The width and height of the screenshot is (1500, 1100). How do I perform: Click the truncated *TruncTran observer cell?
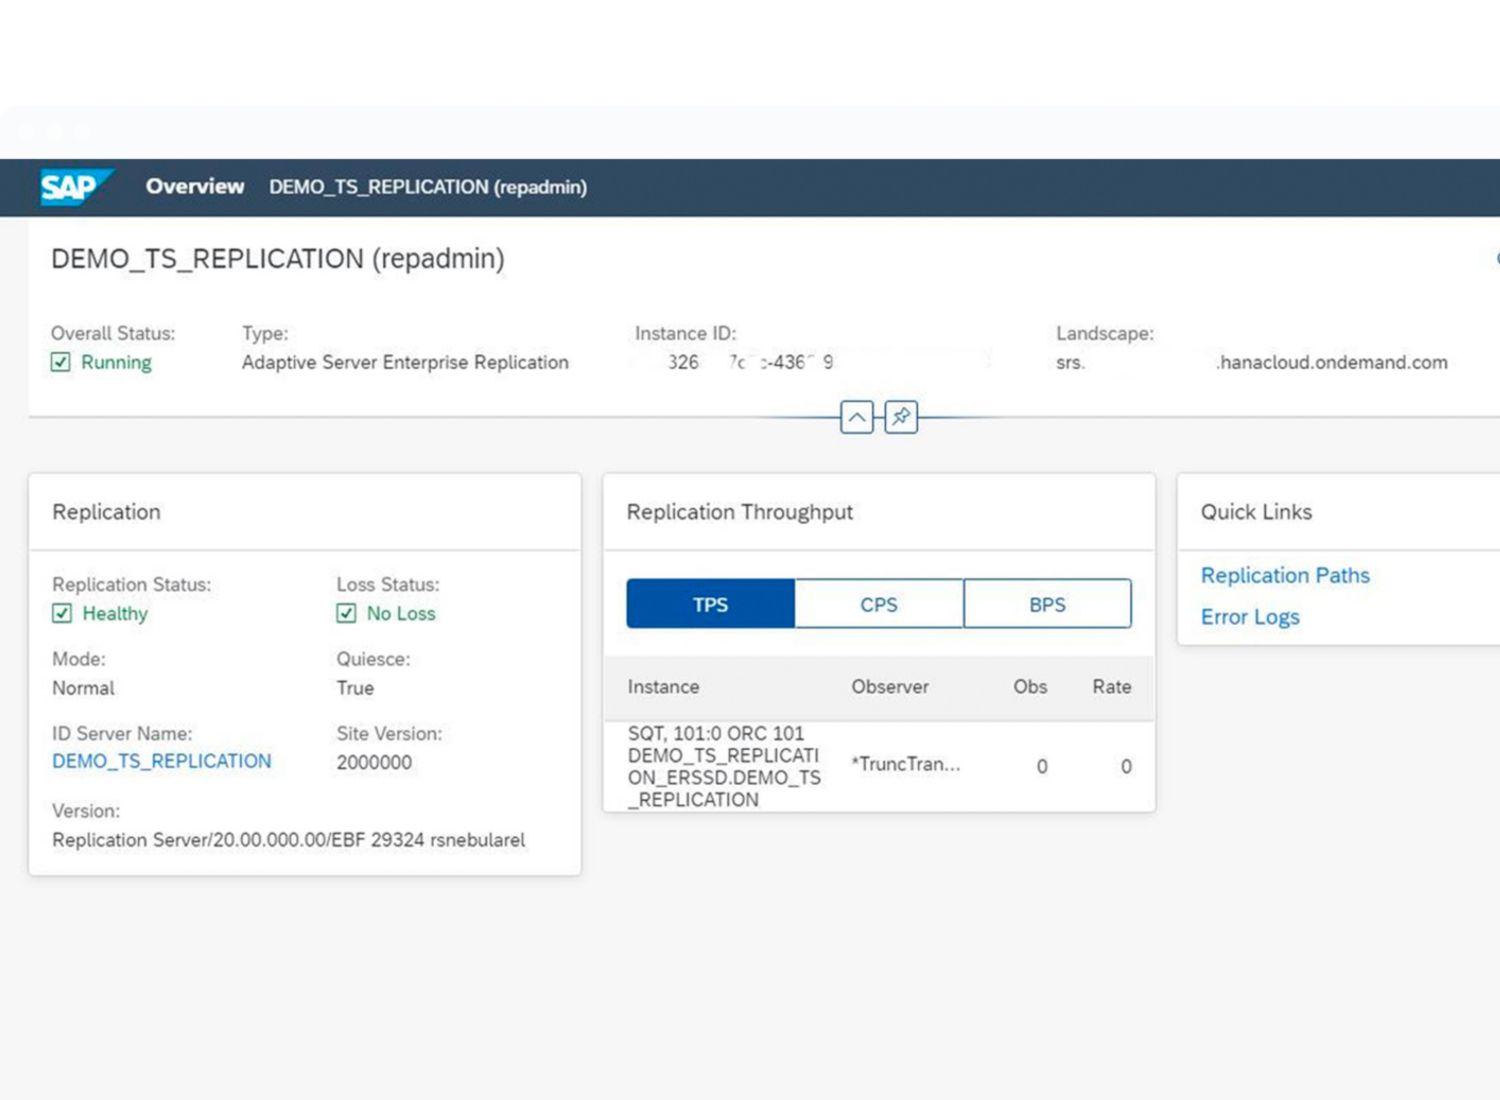coord(905,765)
